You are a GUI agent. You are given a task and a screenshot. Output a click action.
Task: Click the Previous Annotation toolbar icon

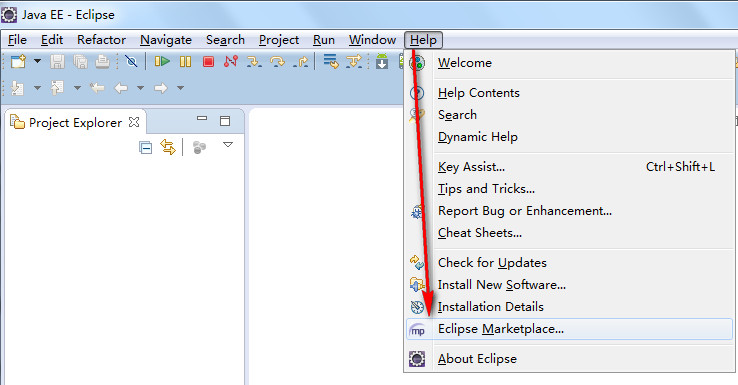click(x=57, y=88)
